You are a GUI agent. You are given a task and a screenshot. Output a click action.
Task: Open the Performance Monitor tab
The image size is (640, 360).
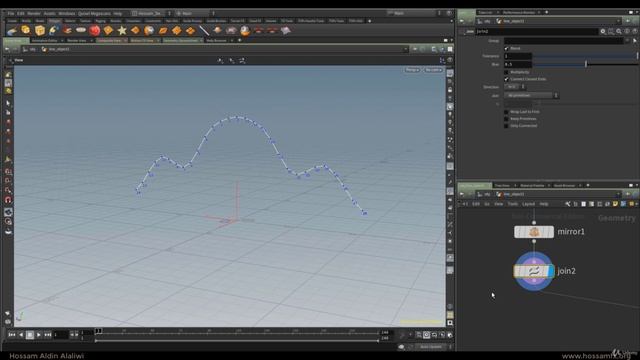[518, 12]
